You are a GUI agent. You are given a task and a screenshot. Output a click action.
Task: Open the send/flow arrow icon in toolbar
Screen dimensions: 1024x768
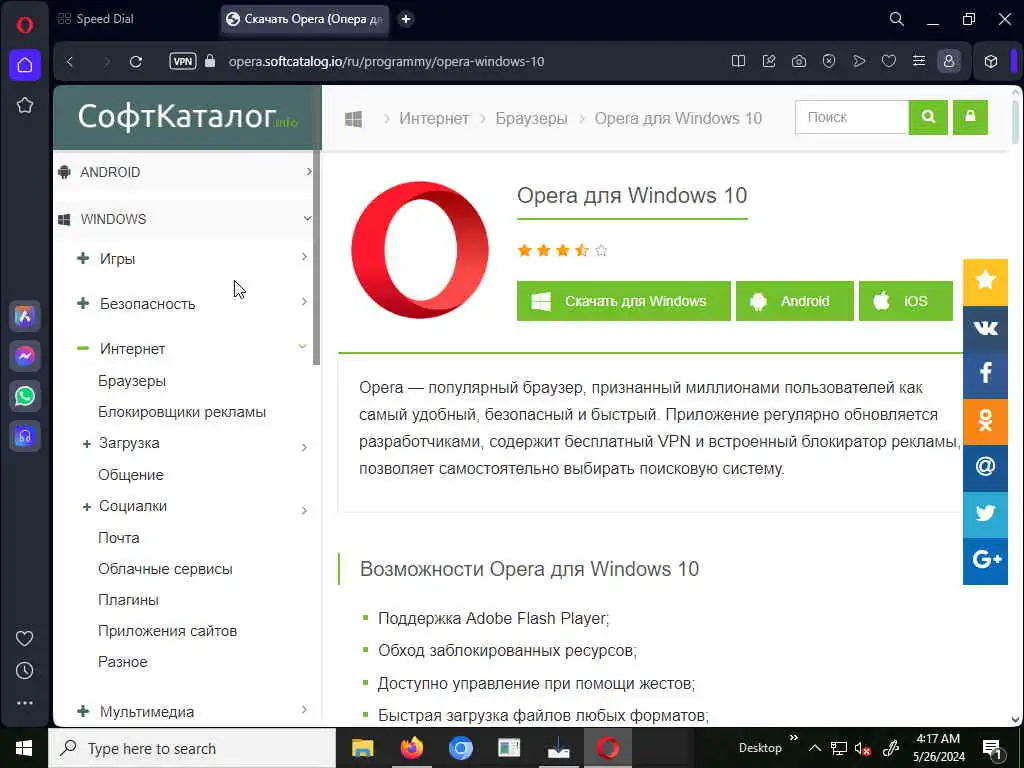pyautogui.click(x=859, y=61)
